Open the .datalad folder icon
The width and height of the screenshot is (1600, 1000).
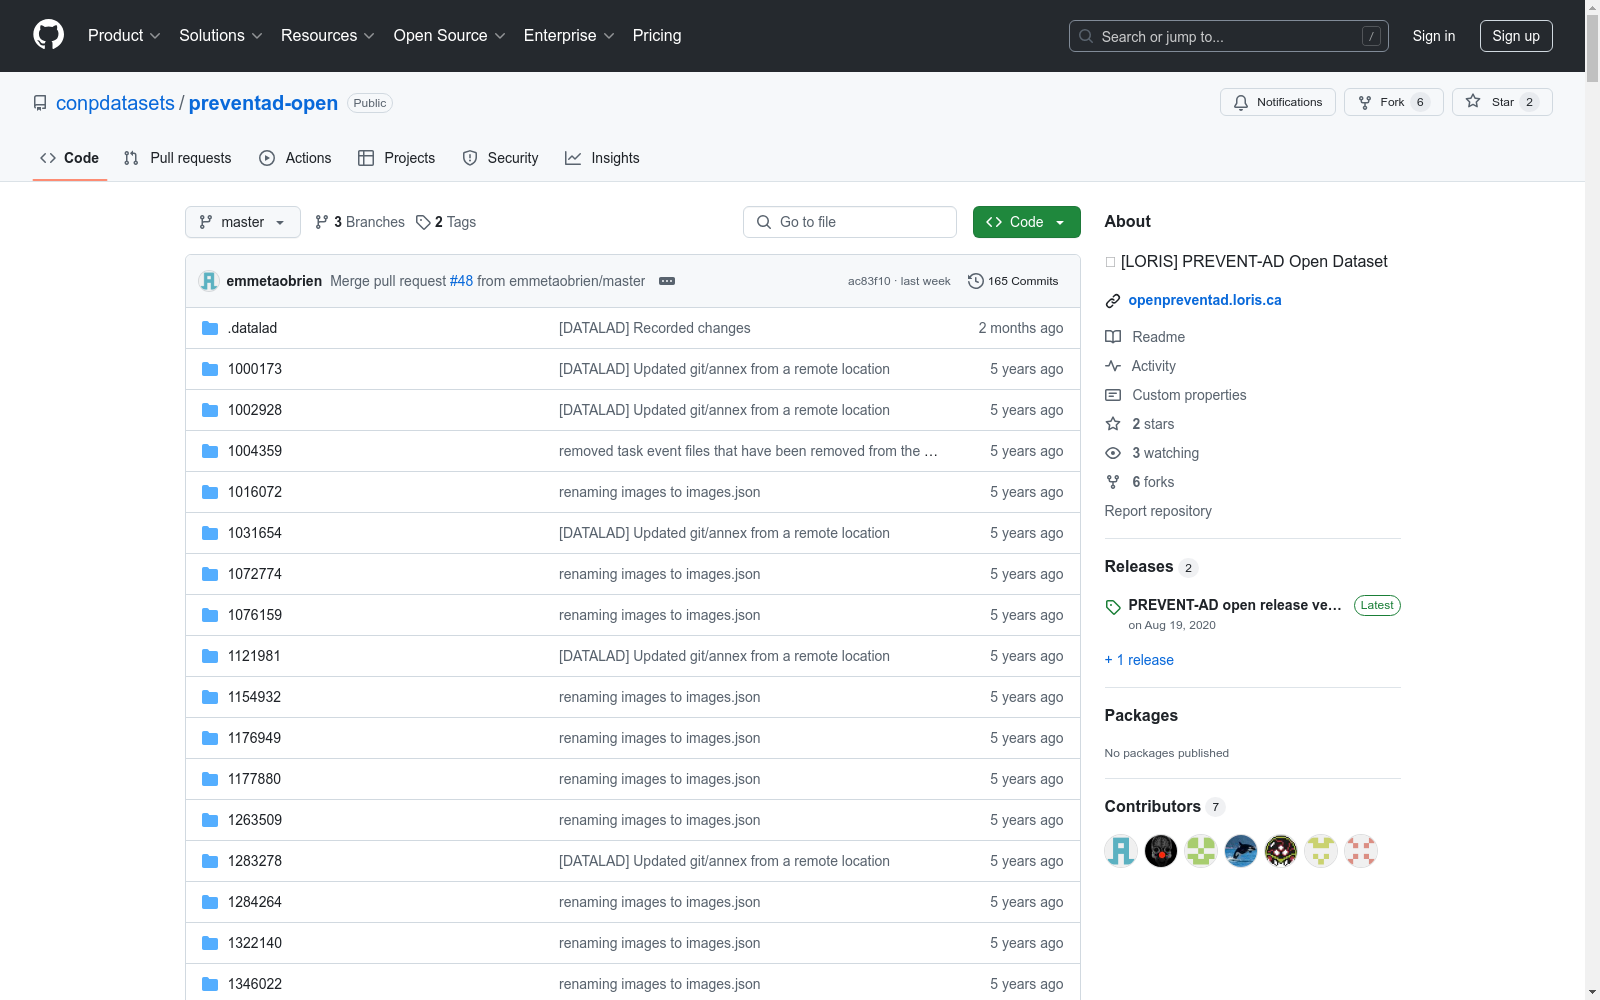coord(210,328)
